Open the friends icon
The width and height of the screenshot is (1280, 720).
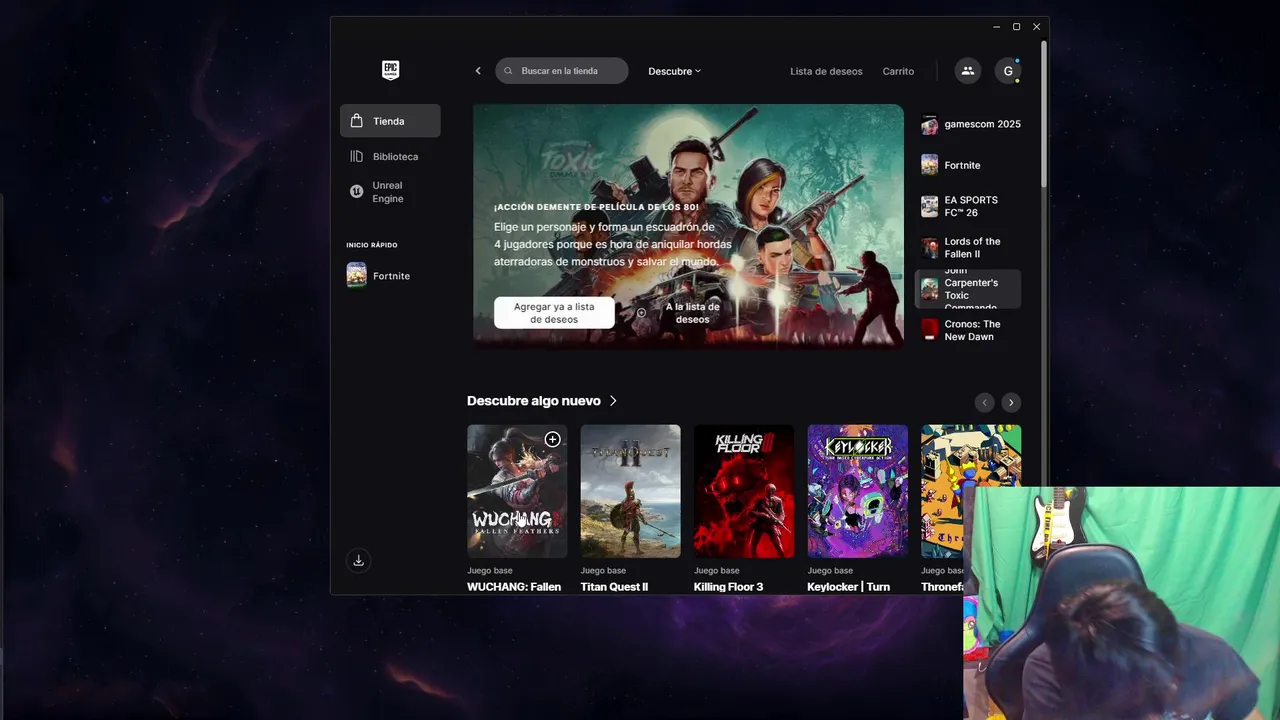click(x=967, y=70)
